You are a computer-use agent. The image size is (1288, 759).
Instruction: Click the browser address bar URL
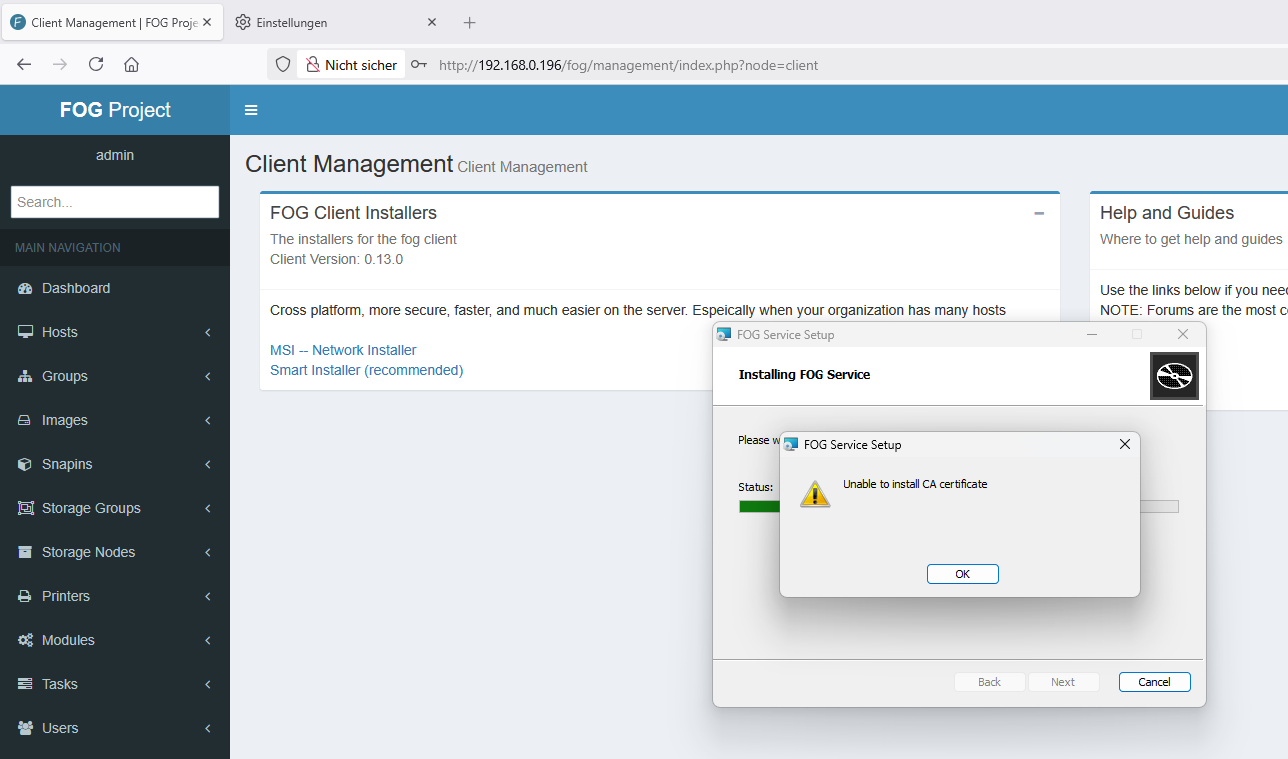click(x=628, y=65)
